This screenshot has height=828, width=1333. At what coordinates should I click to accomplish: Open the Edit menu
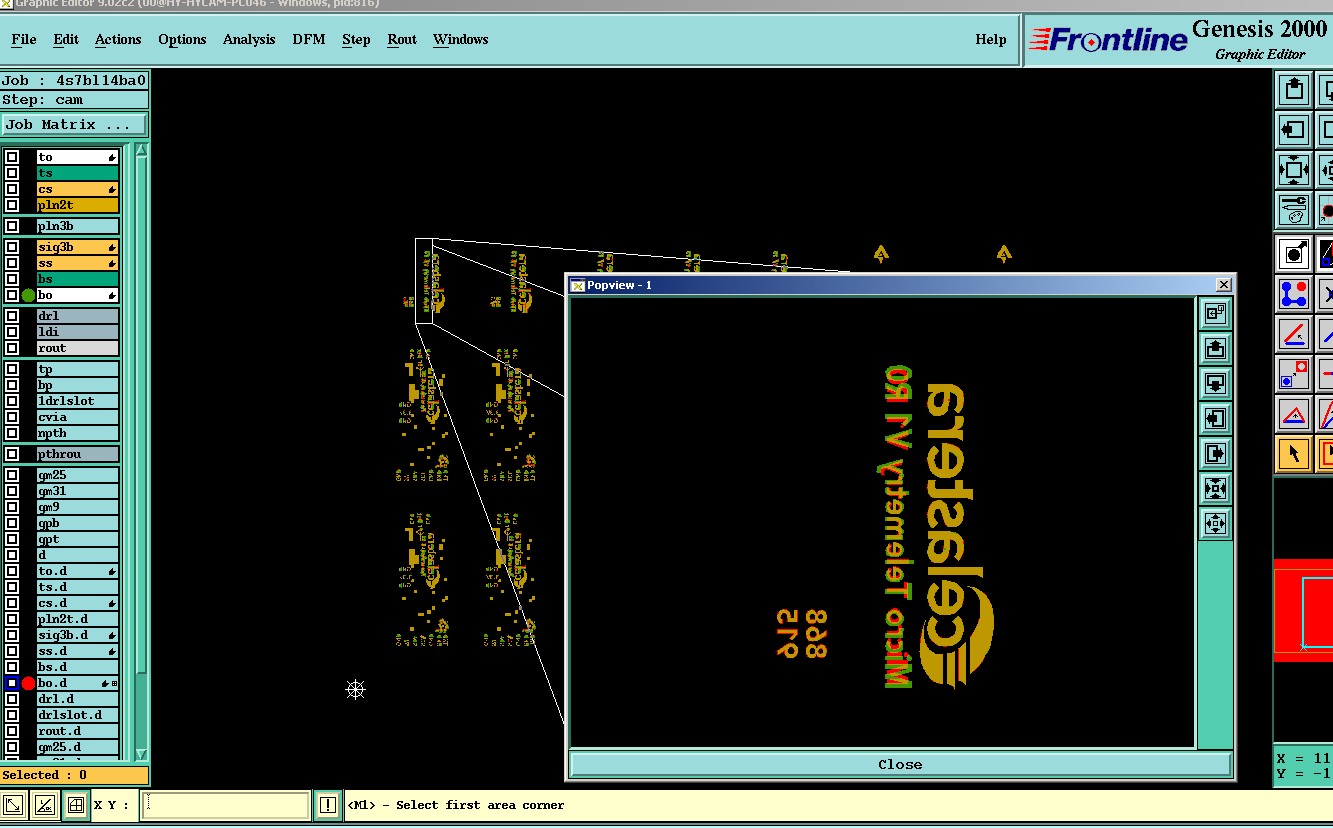[x=66, y=40]
